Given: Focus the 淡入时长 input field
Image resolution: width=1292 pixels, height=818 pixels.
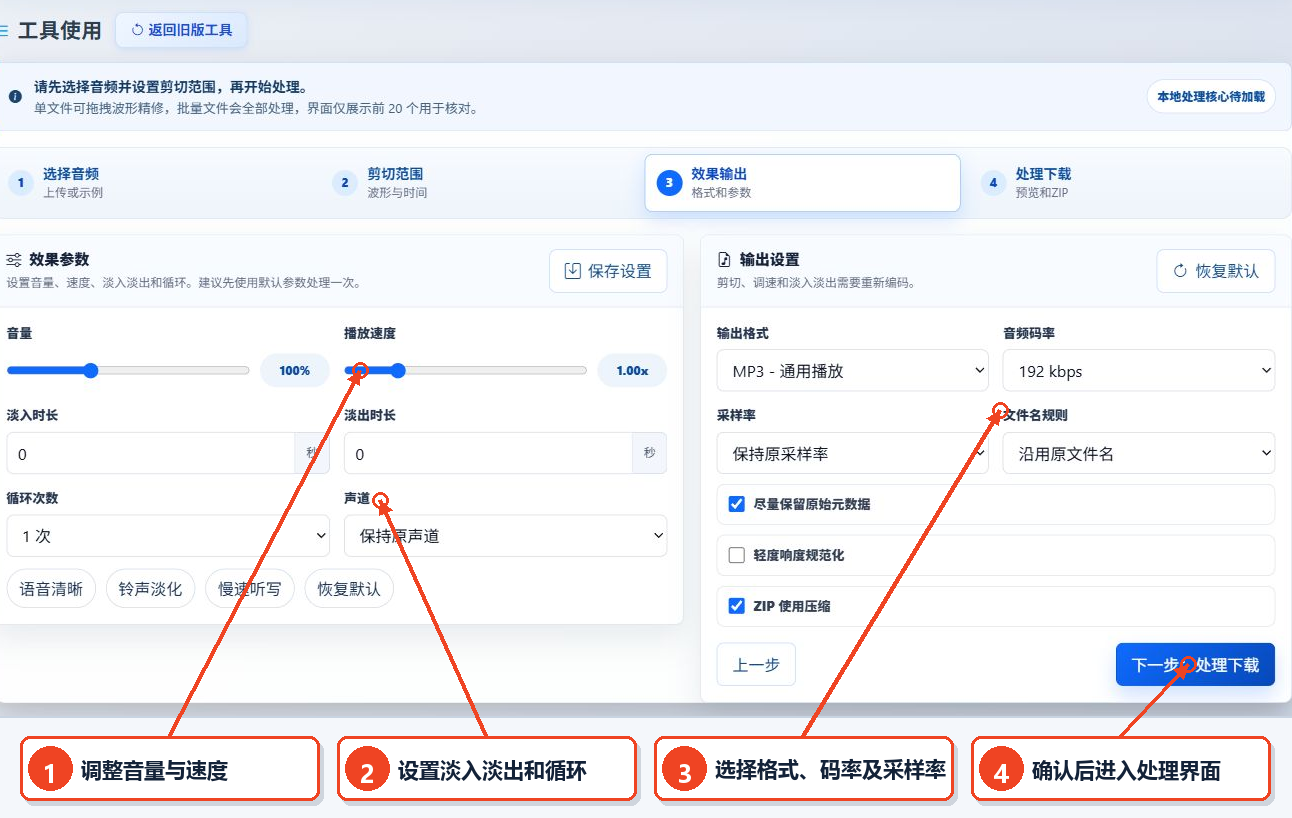Looking at the screenshot, I should tap(150, 454).
